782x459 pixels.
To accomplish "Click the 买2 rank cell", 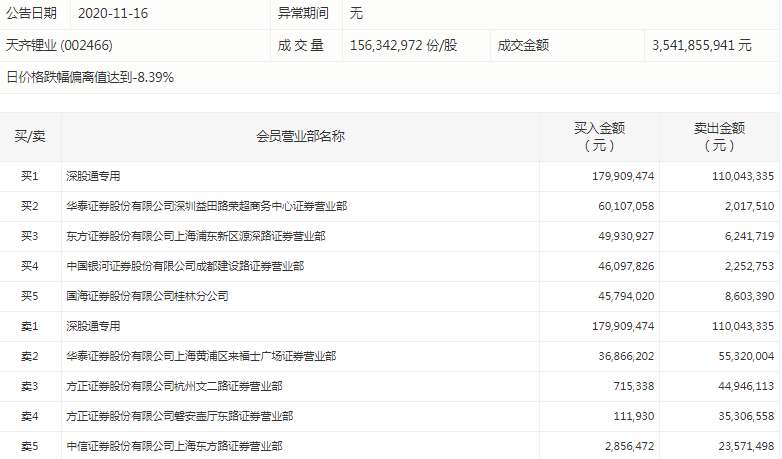I will 30,206.
